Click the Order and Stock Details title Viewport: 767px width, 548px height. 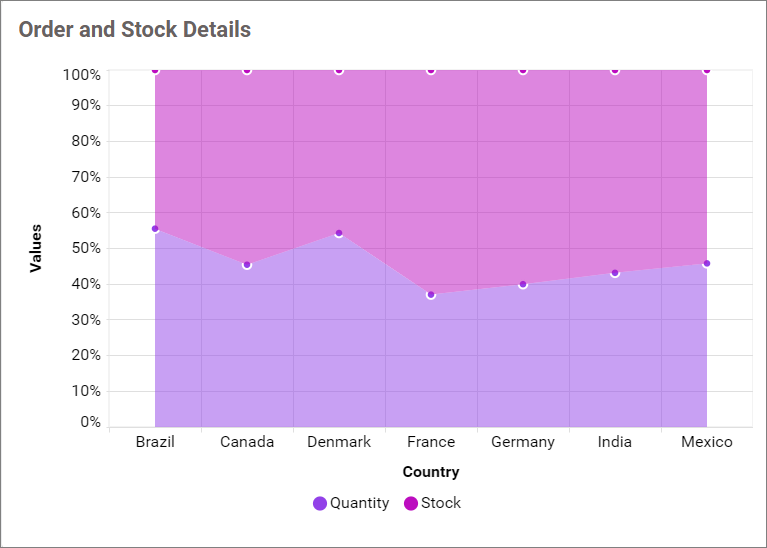pos(135,30)
